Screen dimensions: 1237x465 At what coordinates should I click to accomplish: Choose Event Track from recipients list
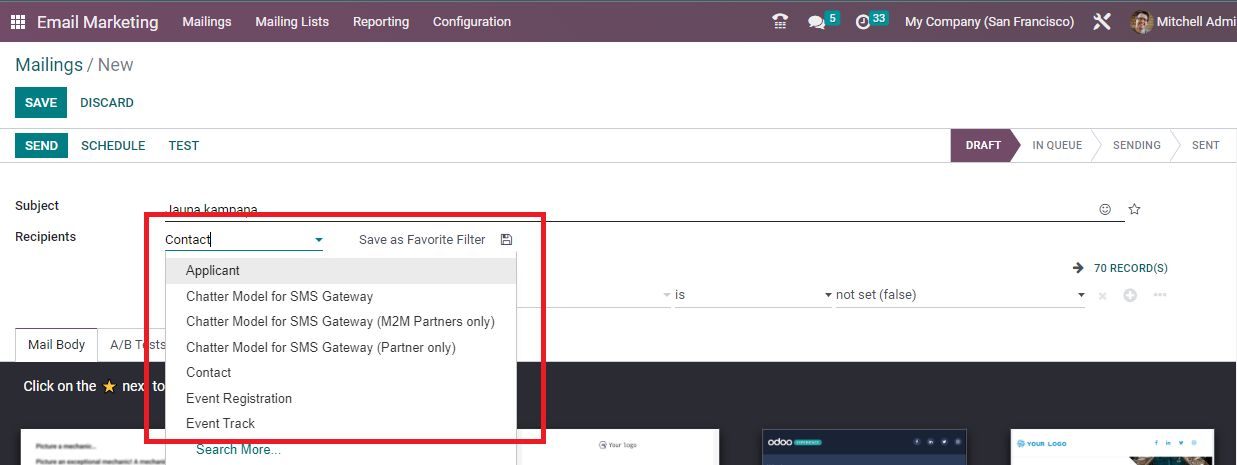(341, 424)
